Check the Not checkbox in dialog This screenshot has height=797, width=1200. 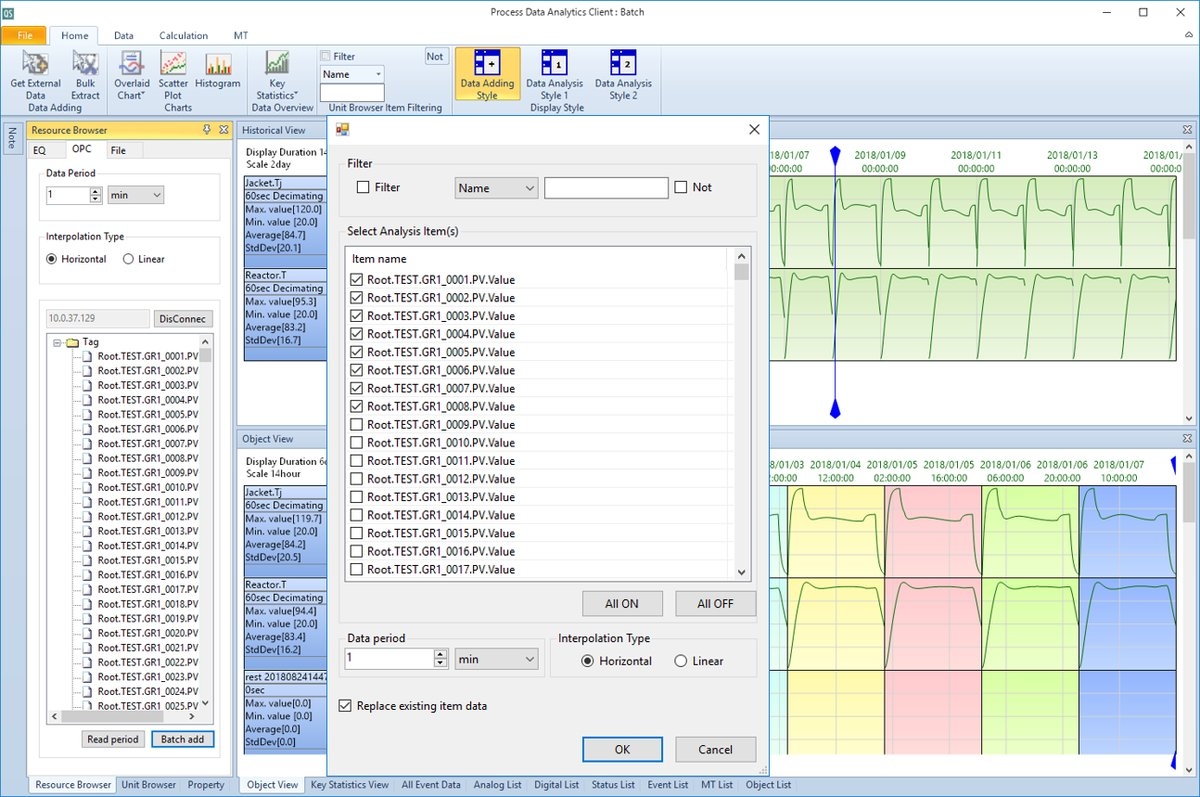[x=681, y=187]
